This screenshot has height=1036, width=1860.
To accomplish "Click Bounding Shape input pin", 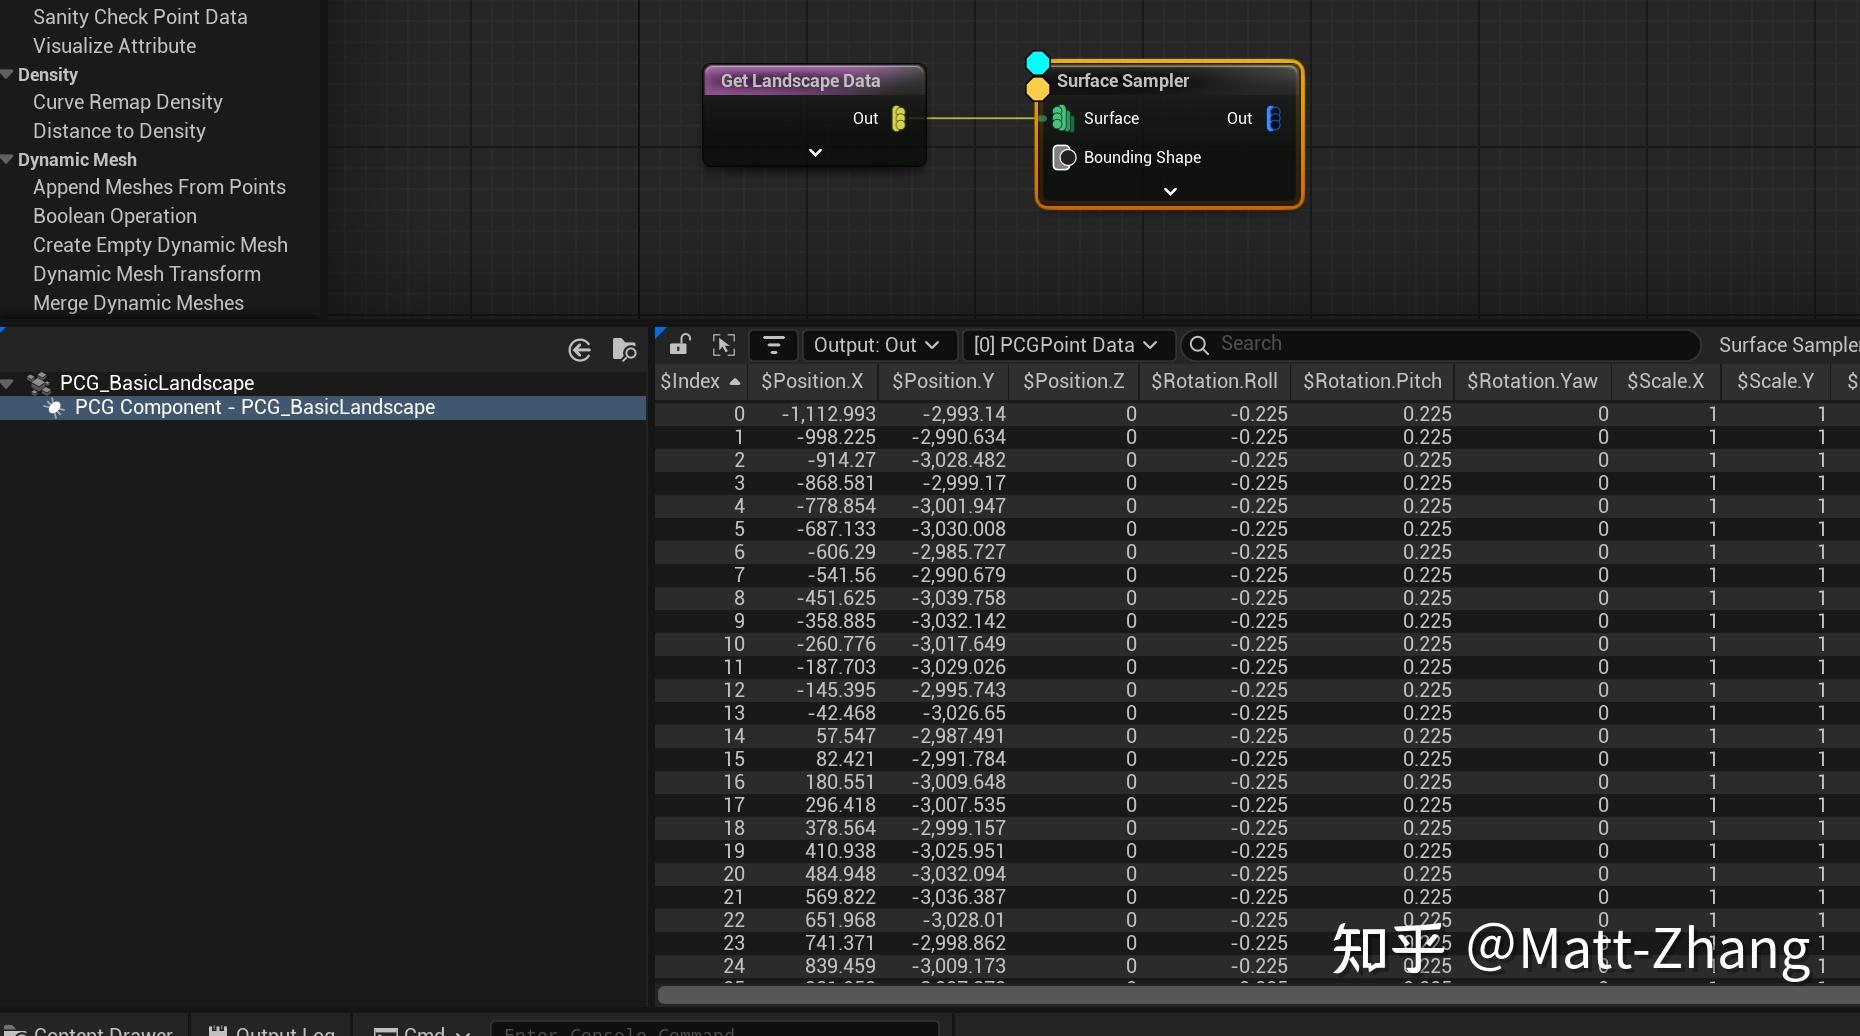I will (1064, 158).
